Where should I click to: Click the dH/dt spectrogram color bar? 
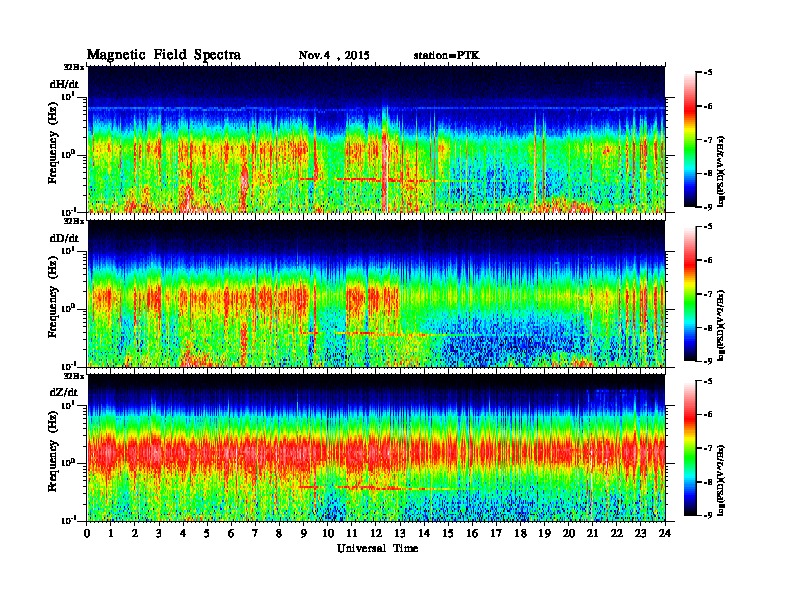coord(690,139)
